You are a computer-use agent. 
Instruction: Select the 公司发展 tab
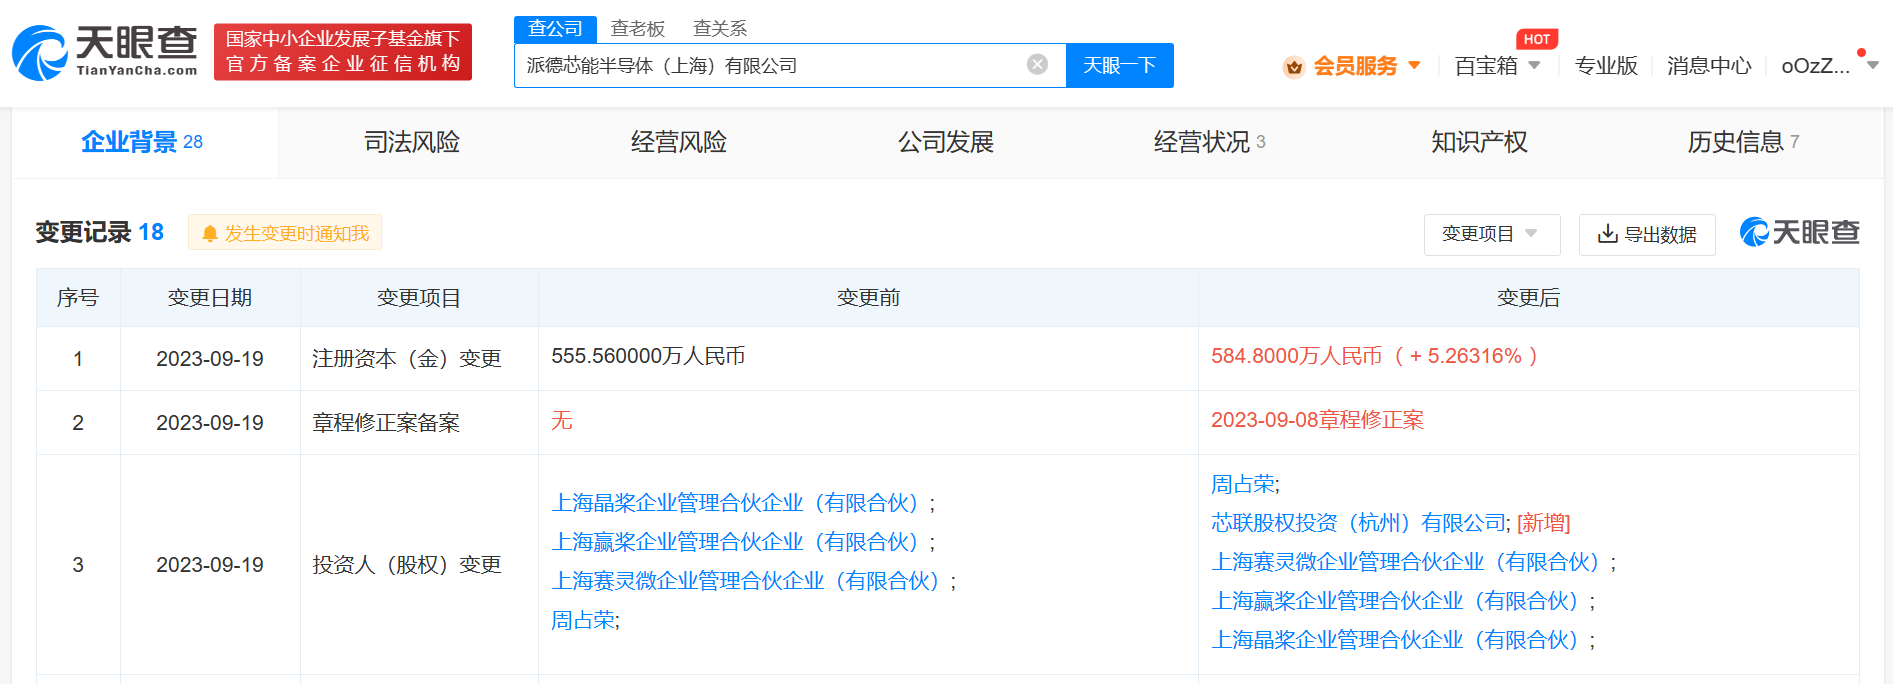(946, 142)
